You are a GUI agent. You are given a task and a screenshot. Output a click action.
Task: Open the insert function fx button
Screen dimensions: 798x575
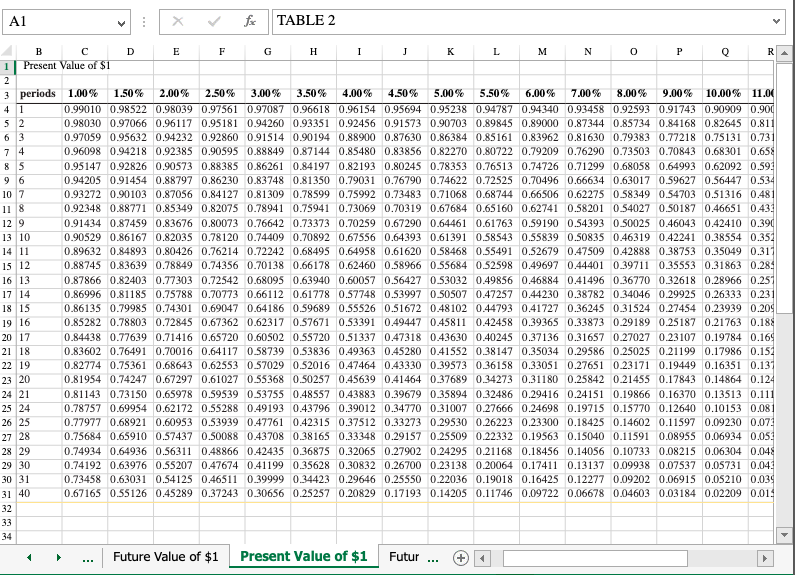coord(250,21)
